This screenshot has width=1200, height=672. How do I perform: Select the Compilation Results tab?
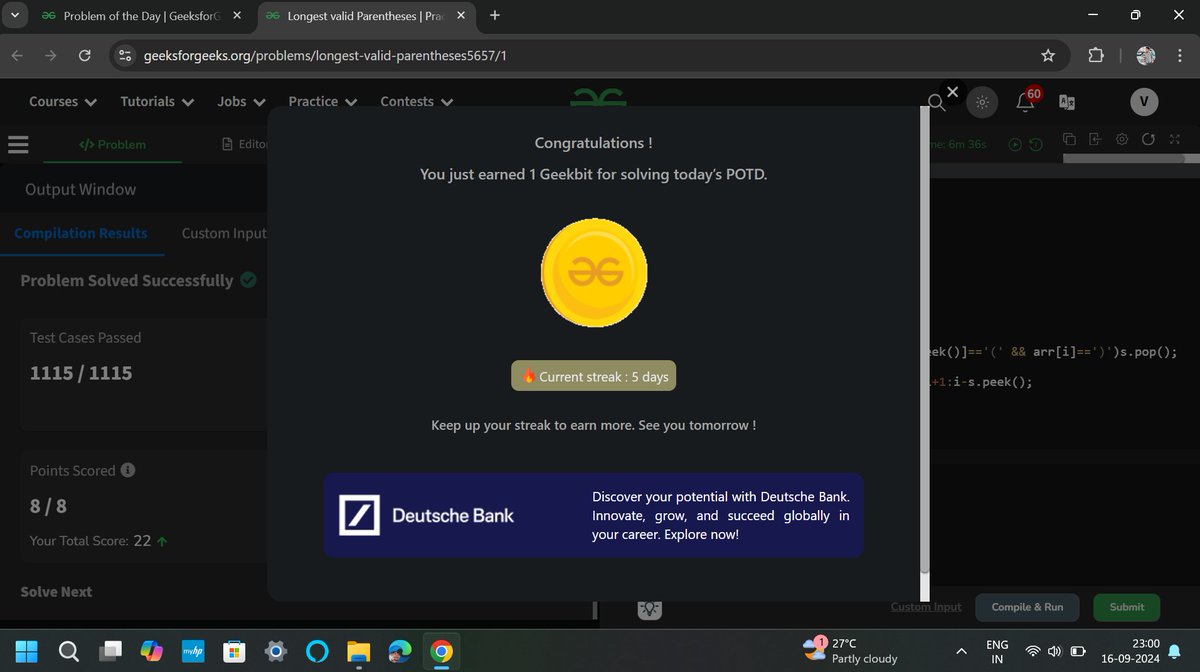point(81,233)
